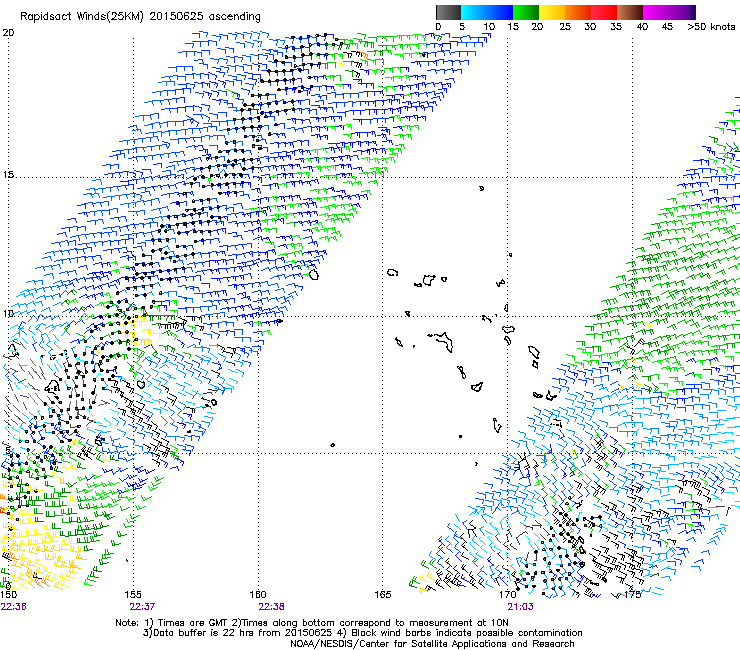This screenshot has width=740, height=650.
Task: Click the note line starting 'Note: 1) Times are GMT'
Action: [x=312, y=623]
